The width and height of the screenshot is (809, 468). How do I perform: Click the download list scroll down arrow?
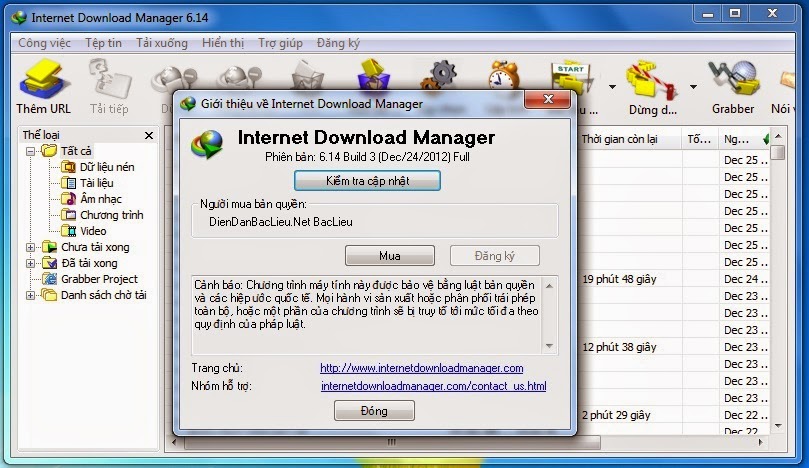coord(778,426)
